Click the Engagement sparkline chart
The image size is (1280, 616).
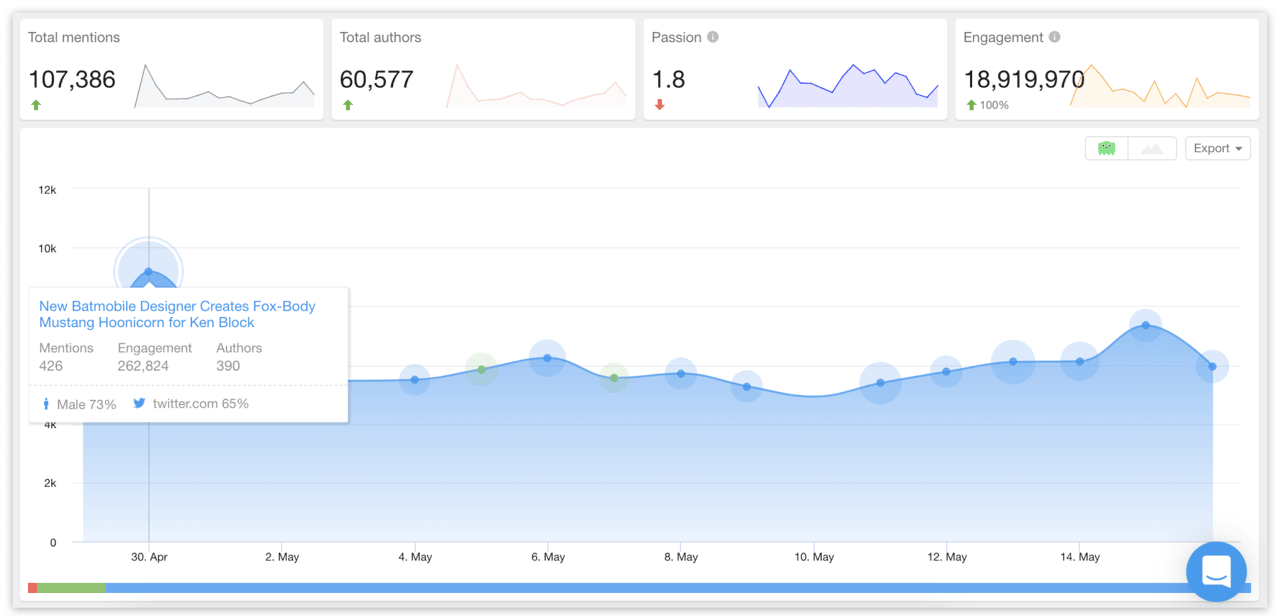click(1160, 88)
